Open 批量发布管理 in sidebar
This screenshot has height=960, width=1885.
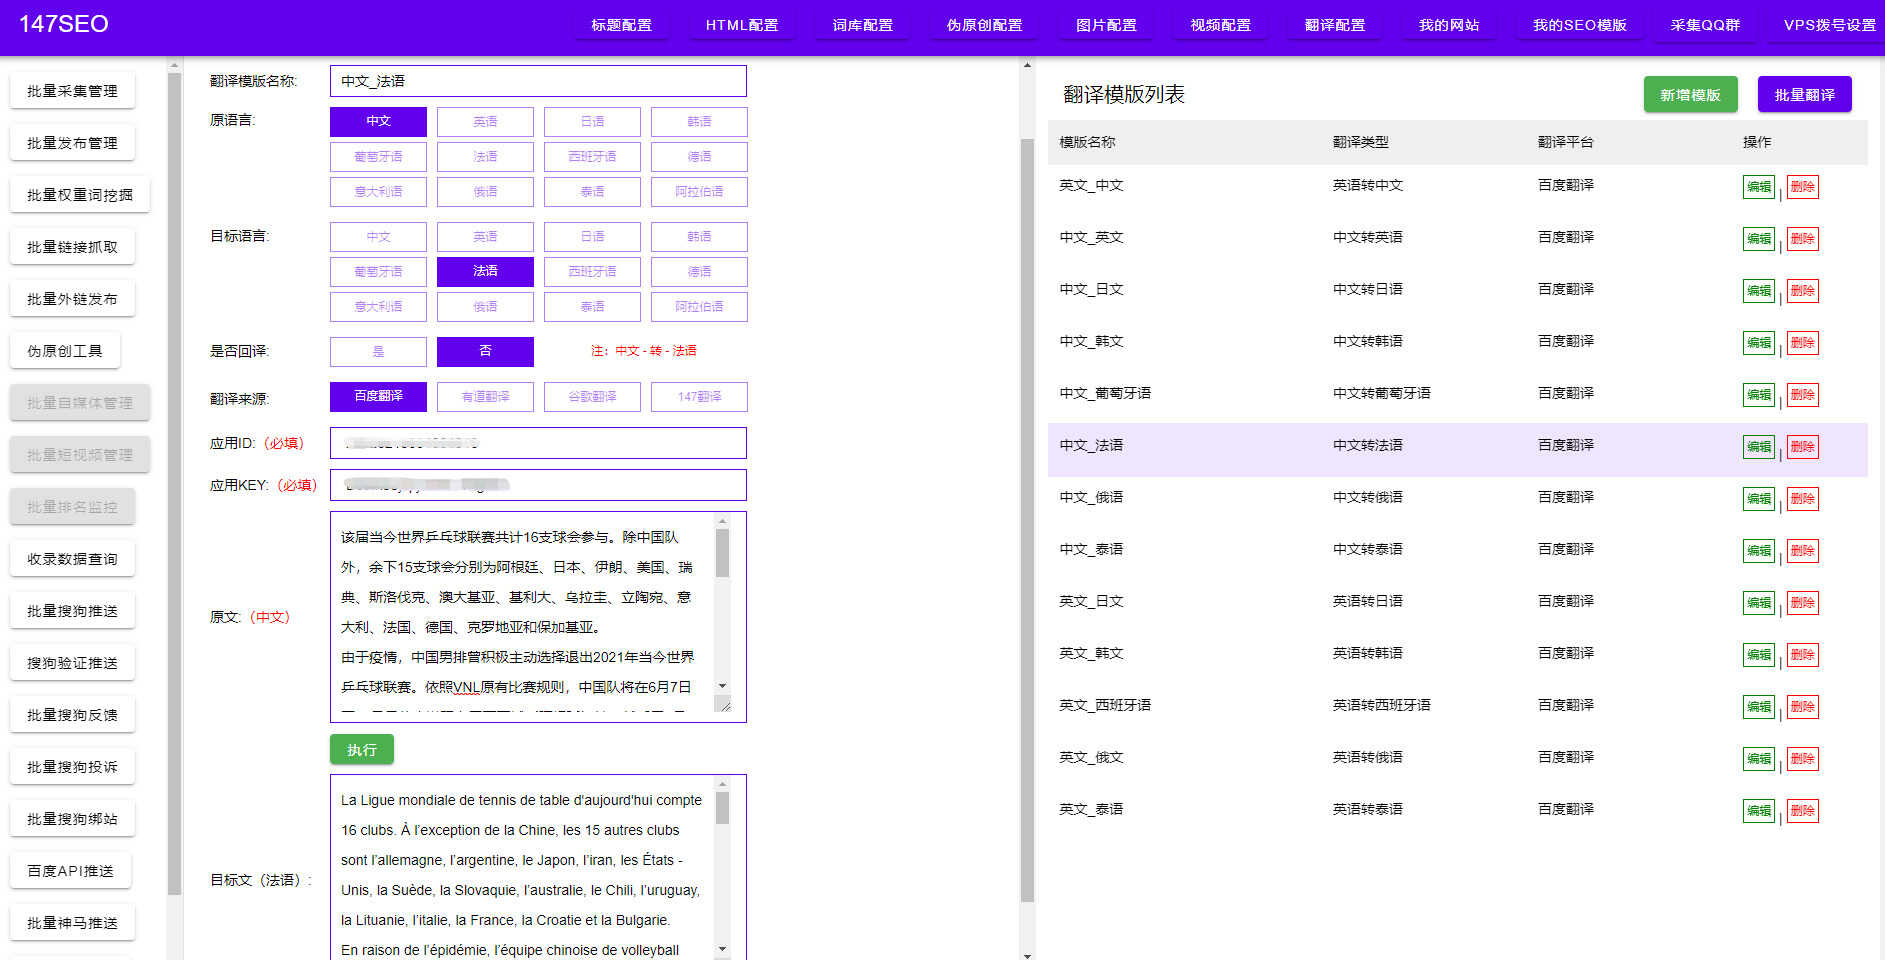tap(72, 143)
